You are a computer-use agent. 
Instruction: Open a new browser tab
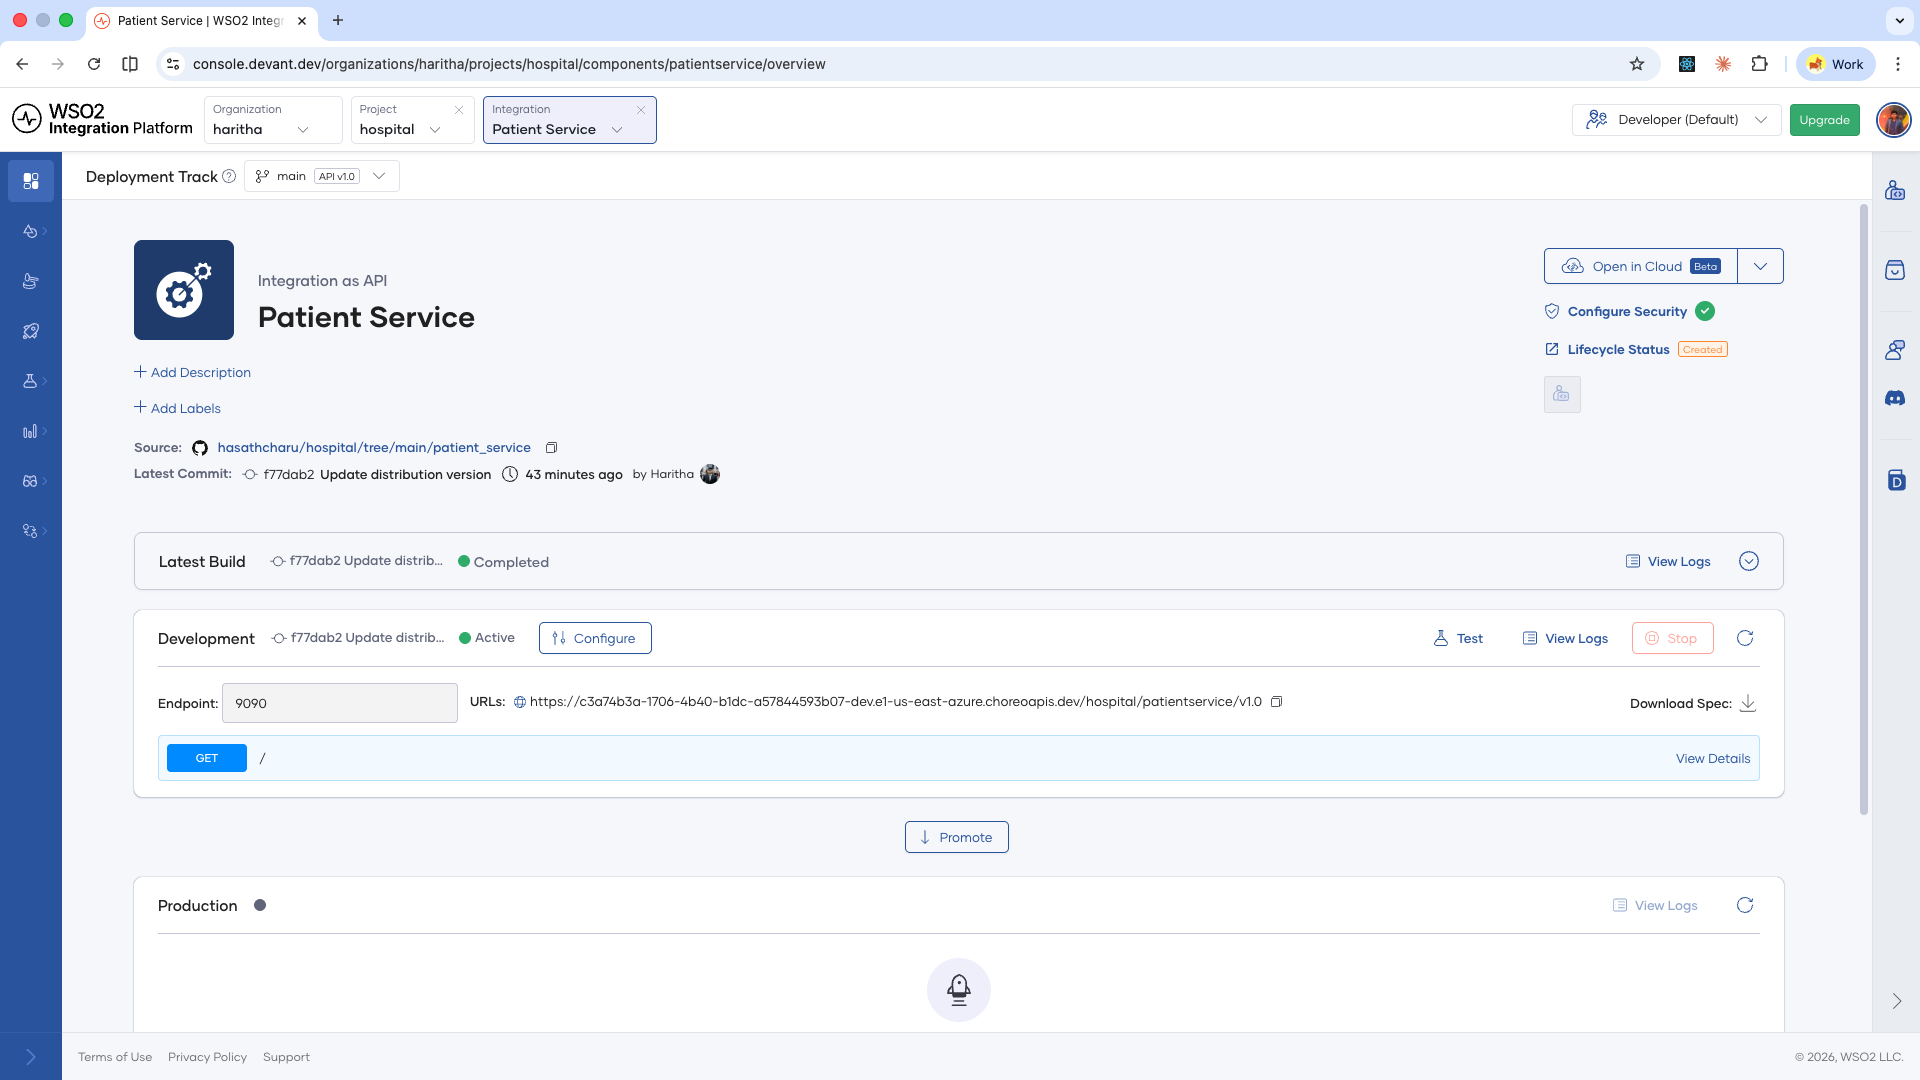pyautogui.click(x=338, y=20)
